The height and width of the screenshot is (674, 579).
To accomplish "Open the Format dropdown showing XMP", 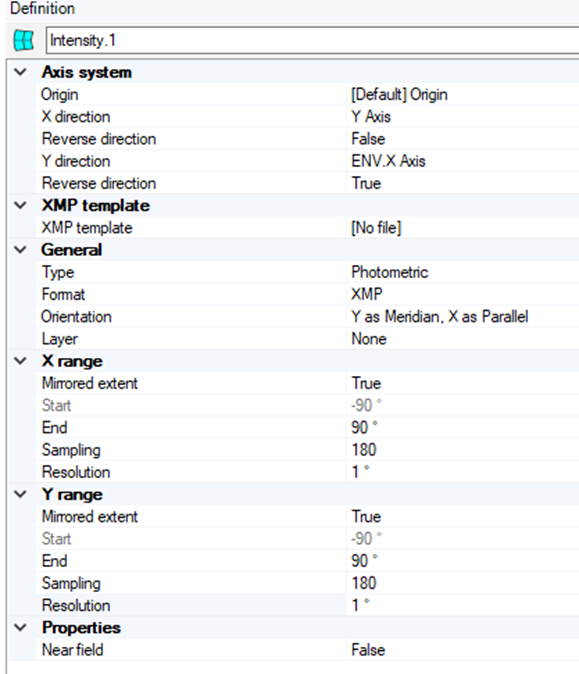I will coord(463,294).
